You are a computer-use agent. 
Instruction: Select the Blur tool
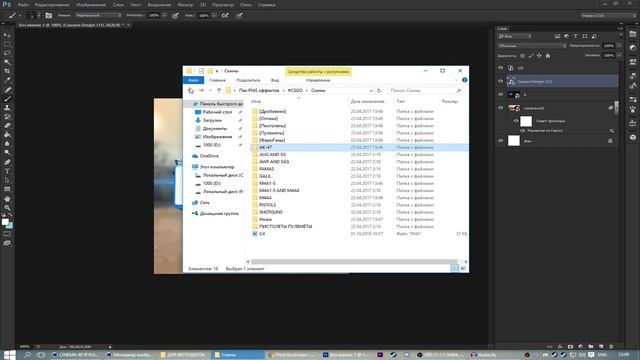pos(7,144)
